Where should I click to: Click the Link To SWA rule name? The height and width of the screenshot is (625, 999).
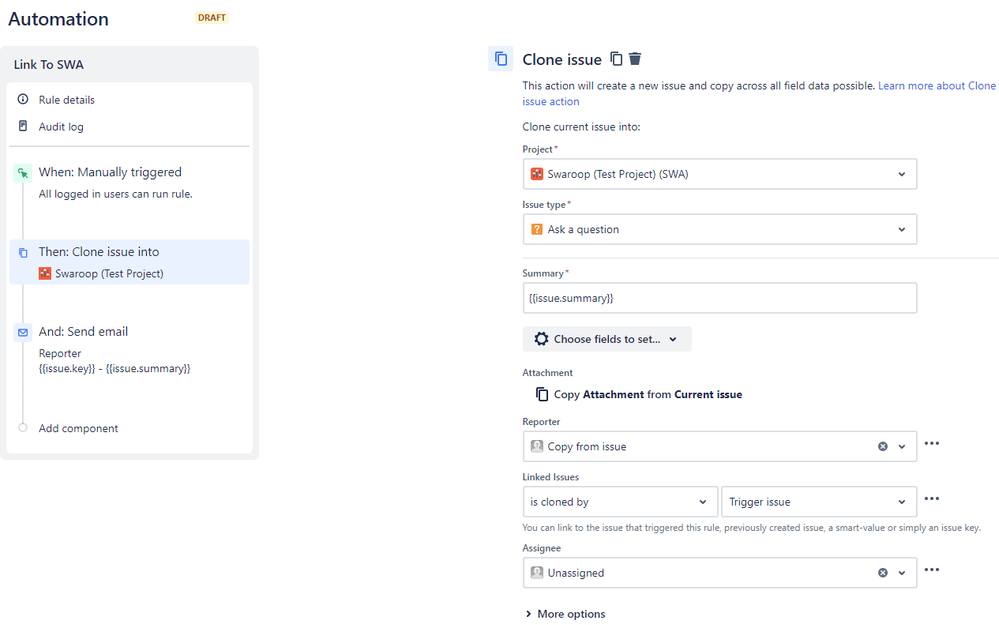click(x=48, y=64)
